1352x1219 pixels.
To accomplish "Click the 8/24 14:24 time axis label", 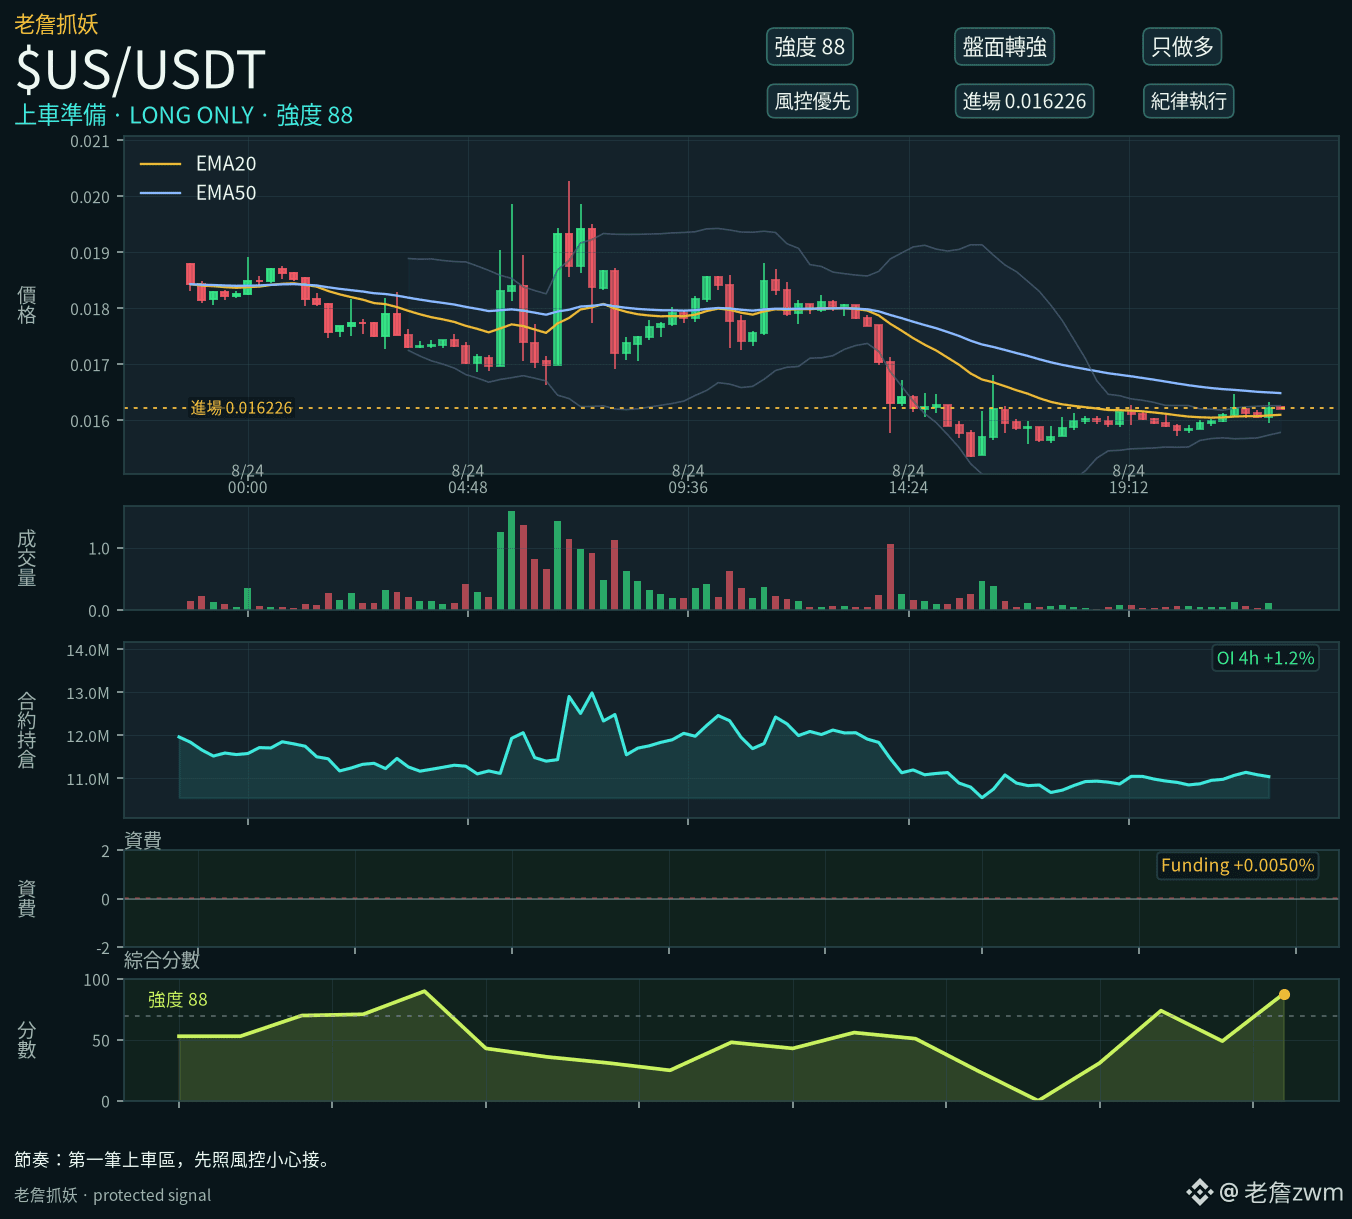I will pyautogui.click(x=908, y=479).
